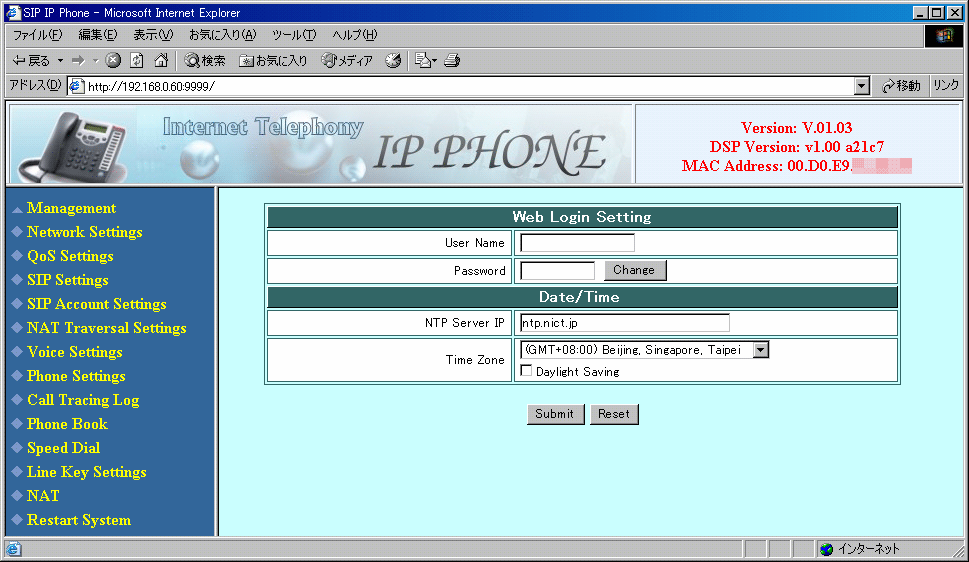Click the Print icon in toolbar
Screen dimensions: 969x562
point(452,61)
